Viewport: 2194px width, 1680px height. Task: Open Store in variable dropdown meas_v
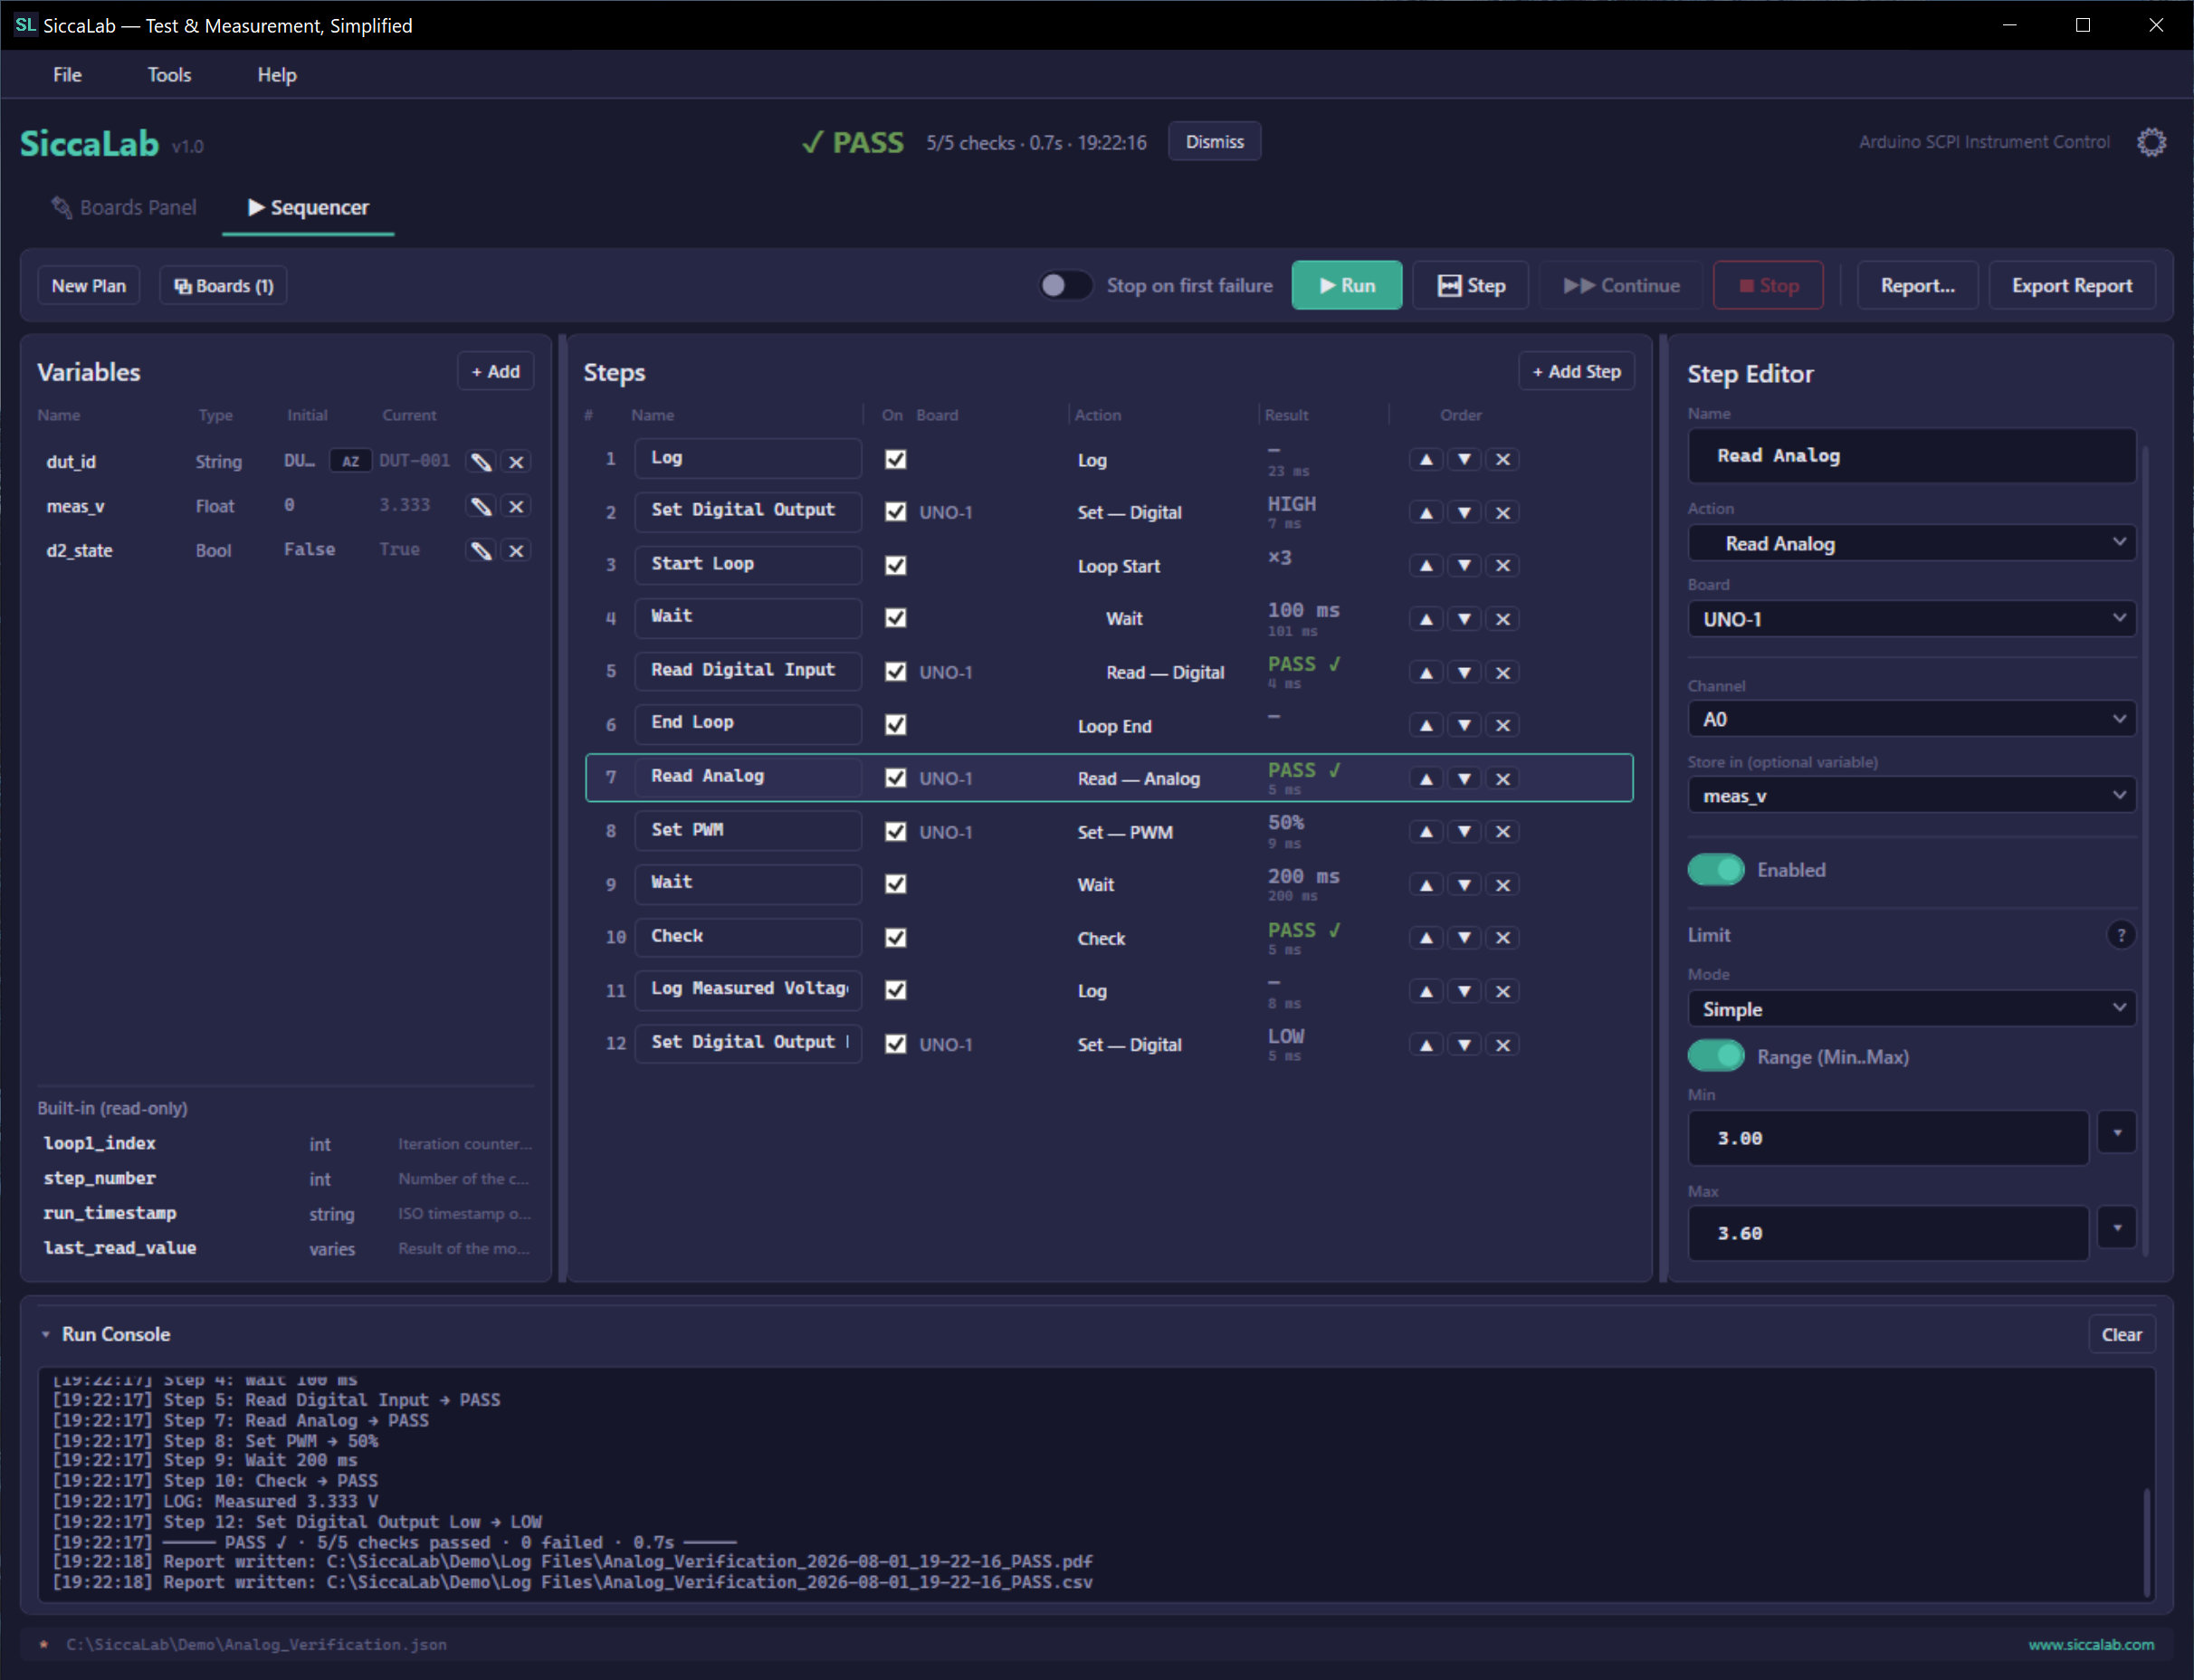[x=1911, y=796]
